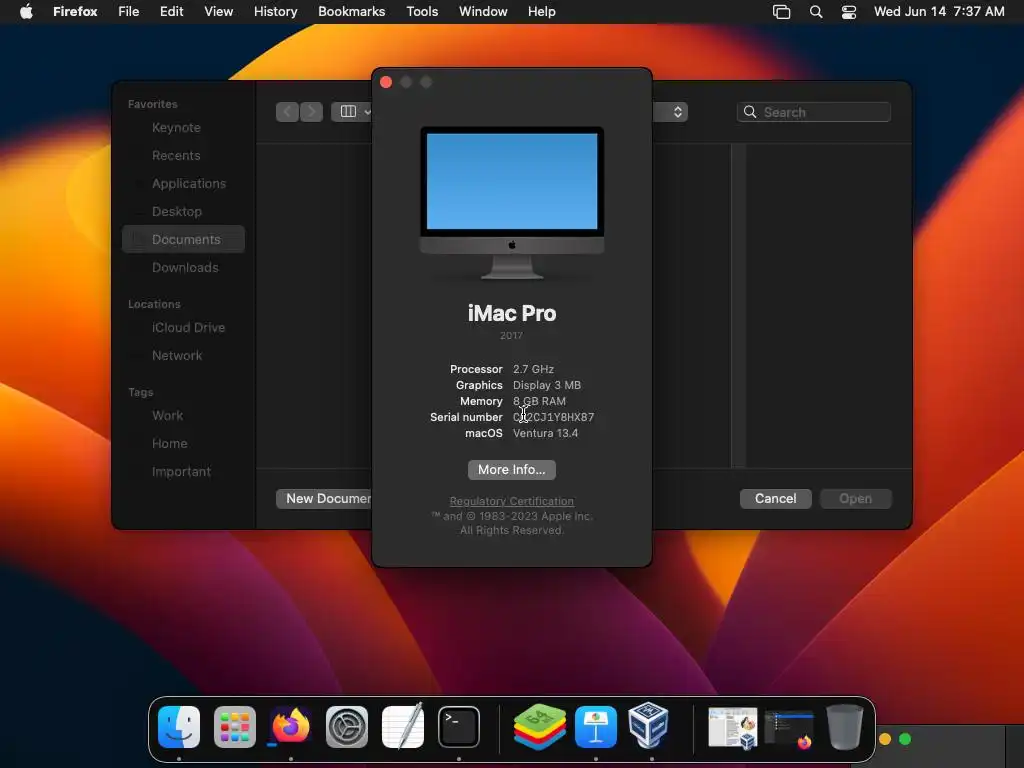This screenshot has width=1024, height=768.
Task: Click the 'Ventura 13.4' macOS version text
Action: click(545, 433)
